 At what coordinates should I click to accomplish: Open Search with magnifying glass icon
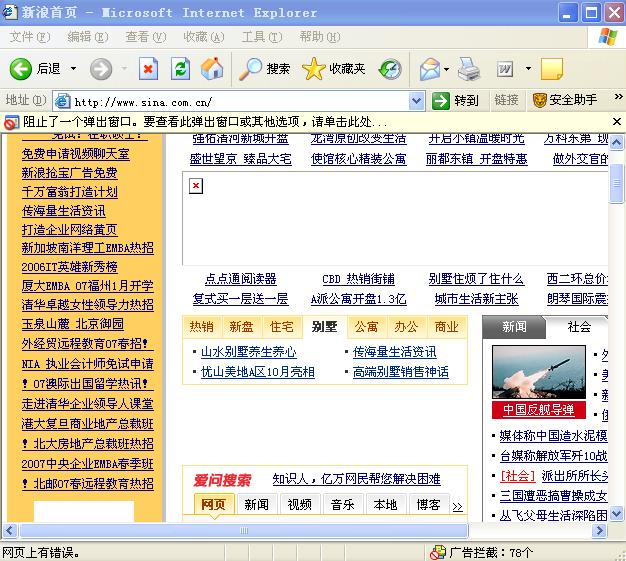(250, 69)
